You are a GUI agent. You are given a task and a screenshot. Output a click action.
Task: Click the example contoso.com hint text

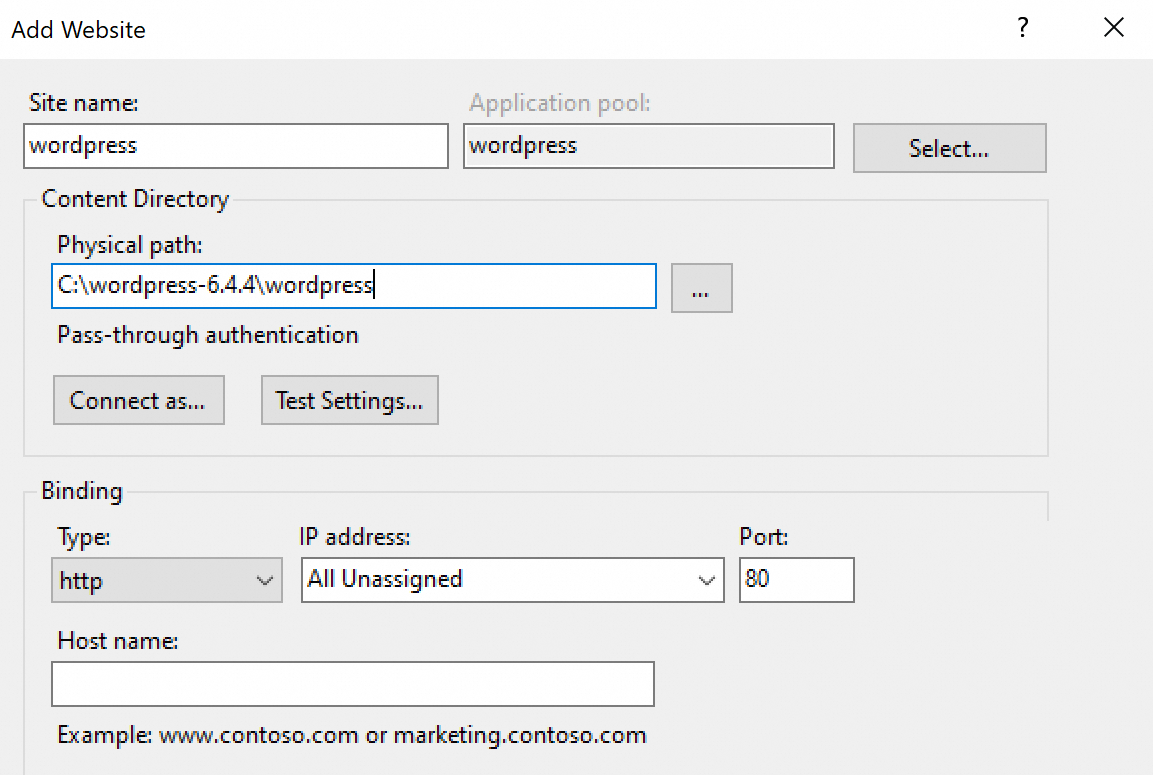(352, 736)
